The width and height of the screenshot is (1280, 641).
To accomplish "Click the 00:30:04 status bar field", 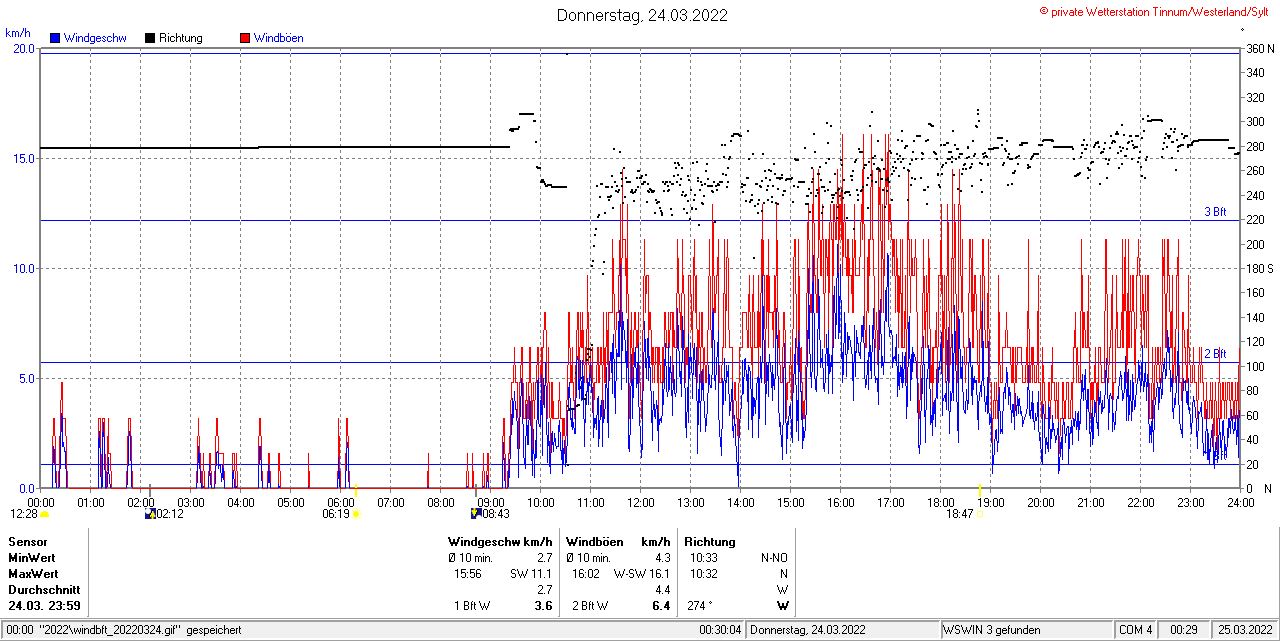I will coord(721,630).
